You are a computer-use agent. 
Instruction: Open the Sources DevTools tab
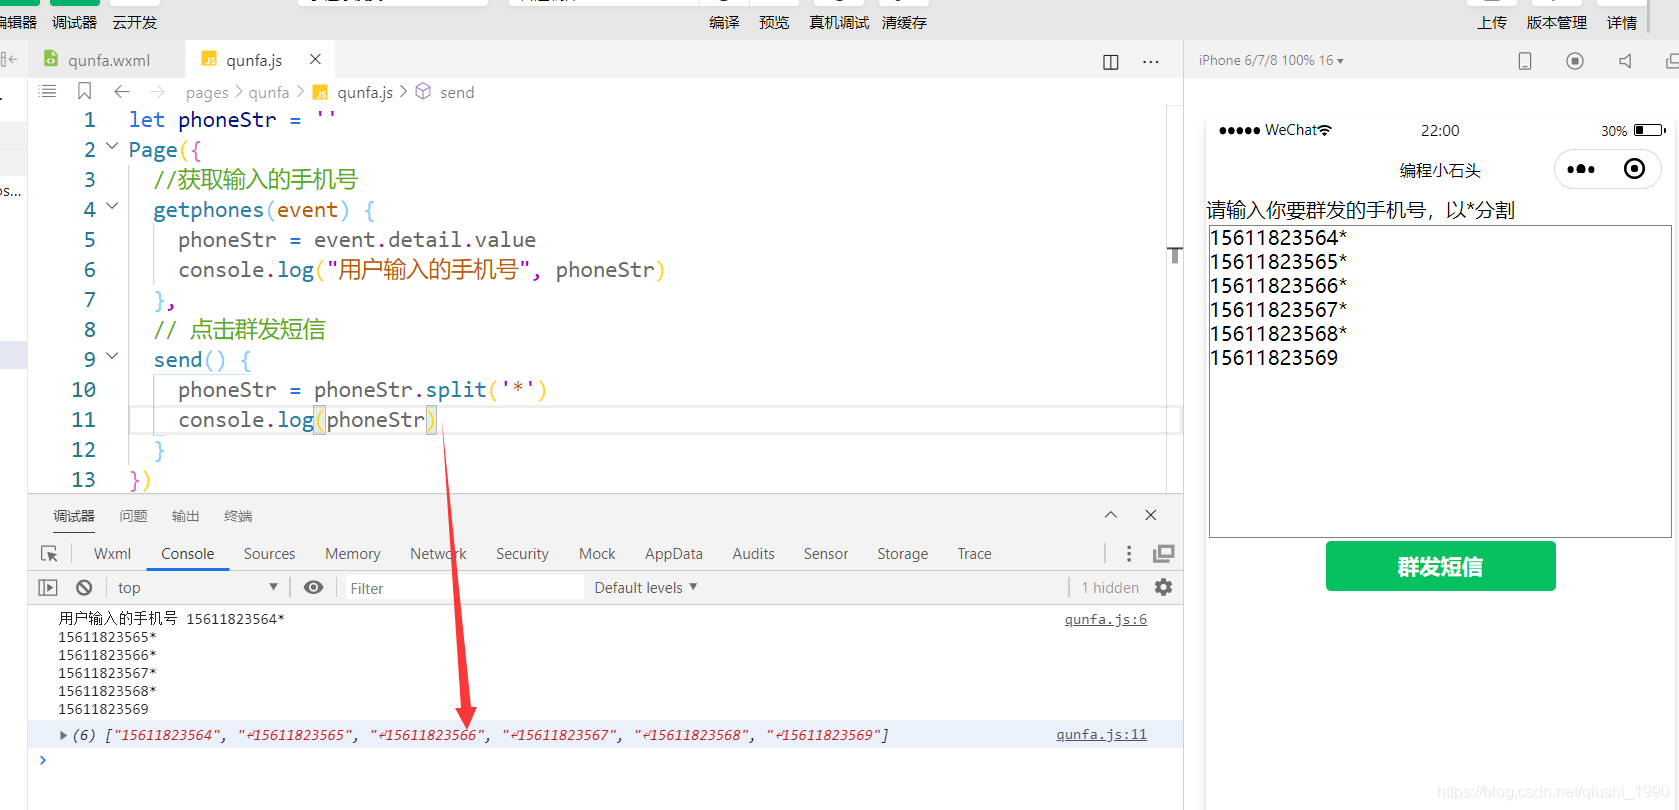pos(269,553)
